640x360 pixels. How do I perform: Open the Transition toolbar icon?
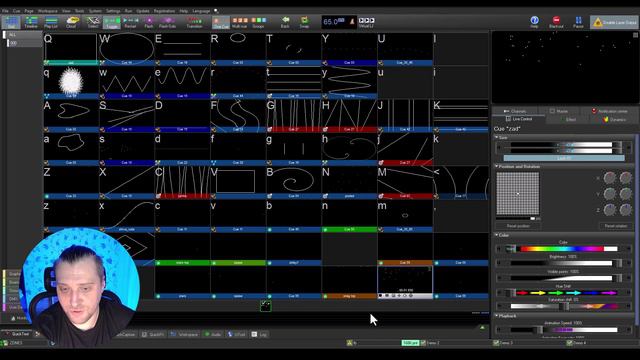(x=194, y=22)
